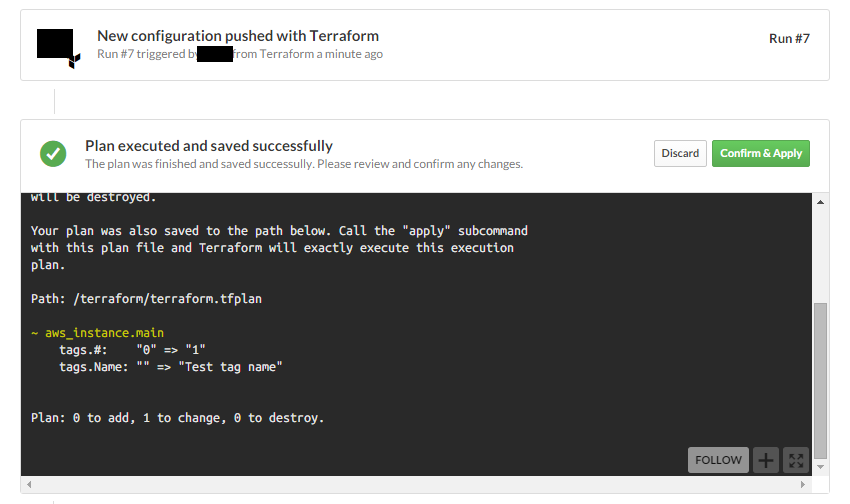Click the horizontal scrollbar track

[x=417, y=484]
